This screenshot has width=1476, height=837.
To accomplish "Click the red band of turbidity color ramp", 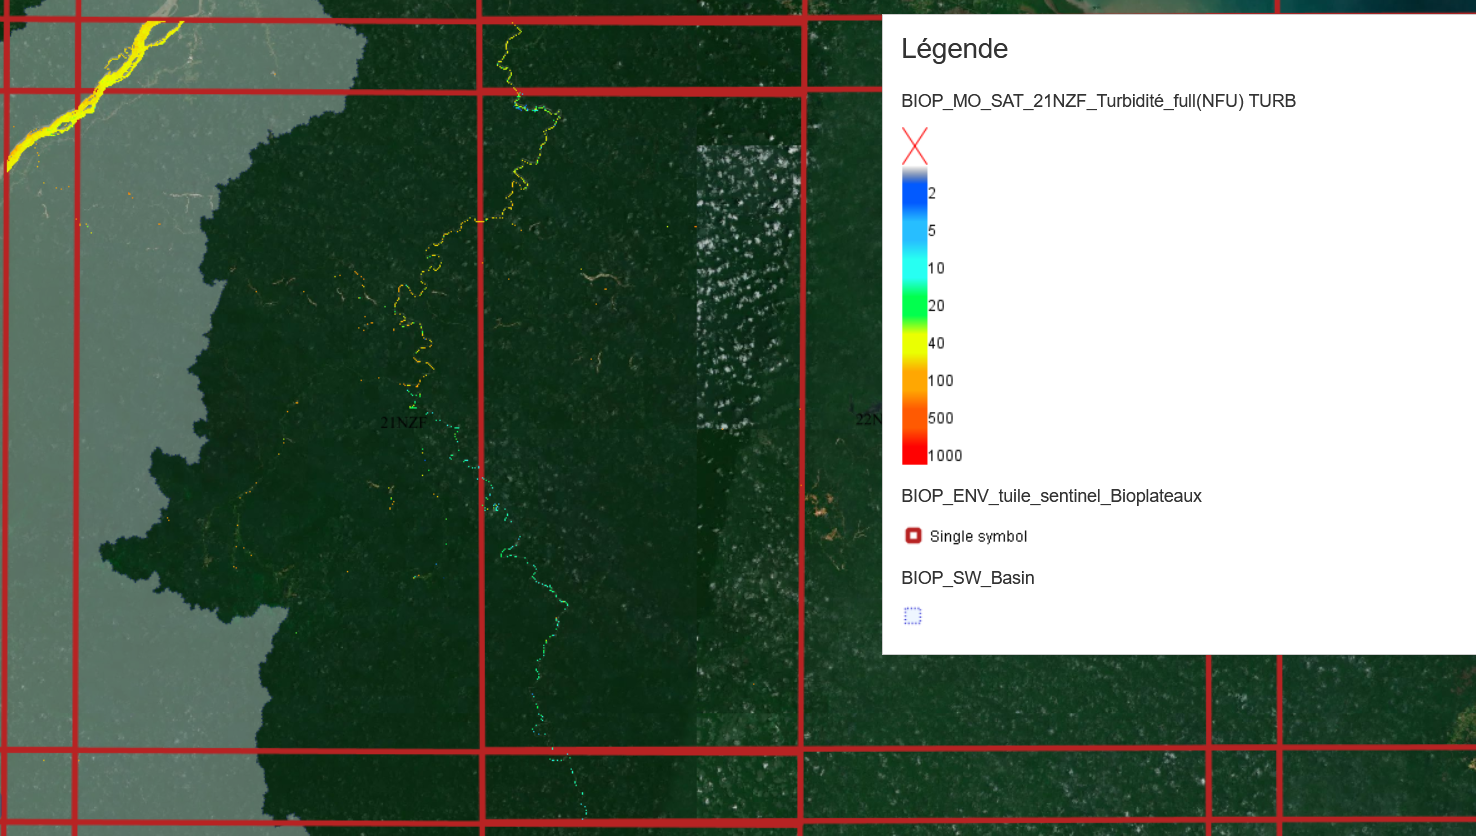I will click(914, 450).
